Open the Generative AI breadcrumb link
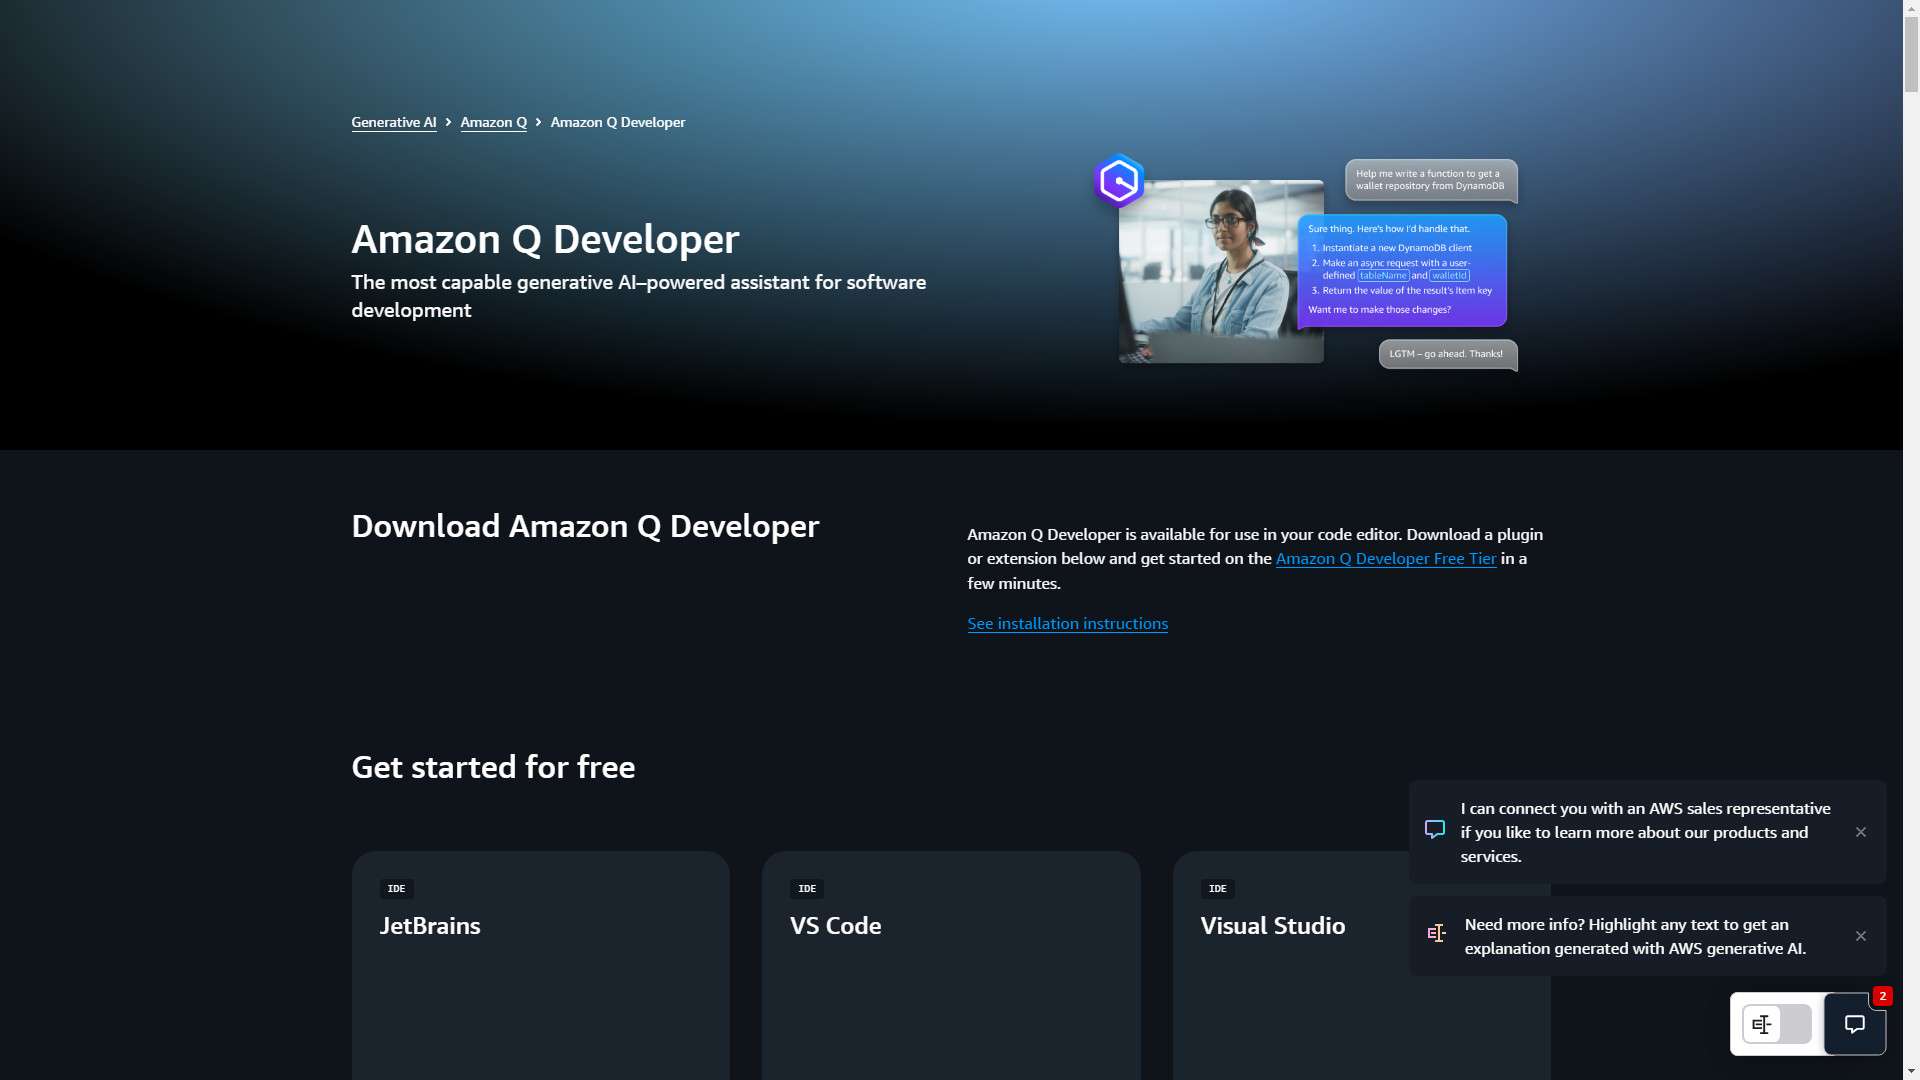Viewport: 1920px width, 1080px height. (393, 122)
